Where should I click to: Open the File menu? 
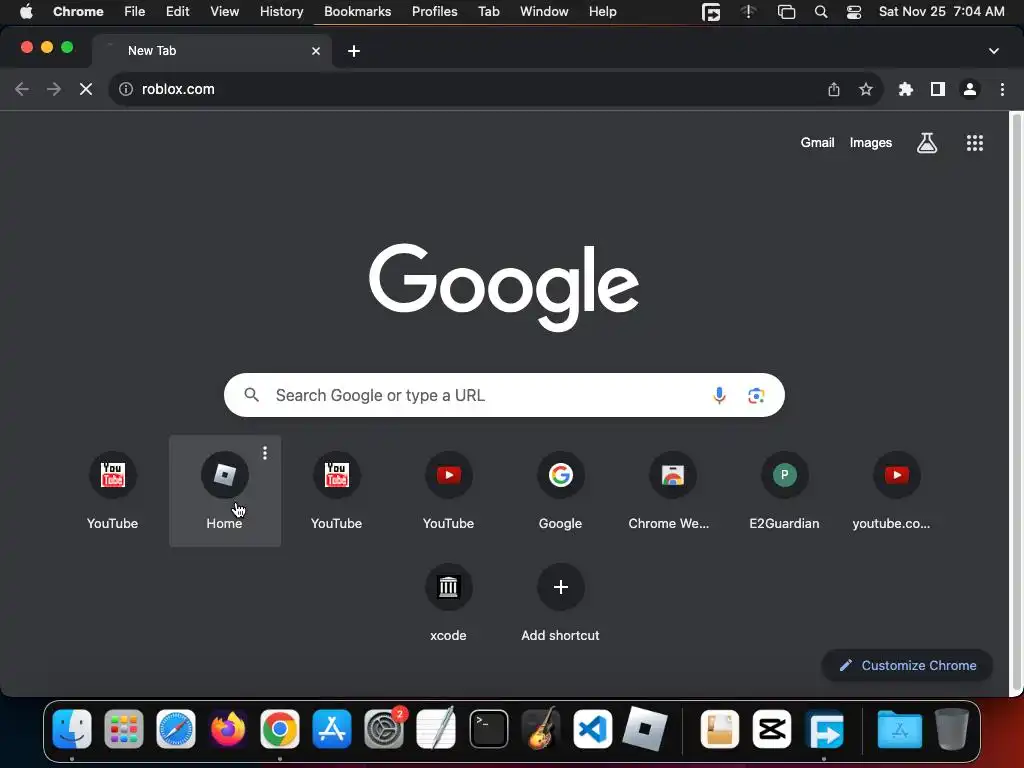click(x=135, y=11)
